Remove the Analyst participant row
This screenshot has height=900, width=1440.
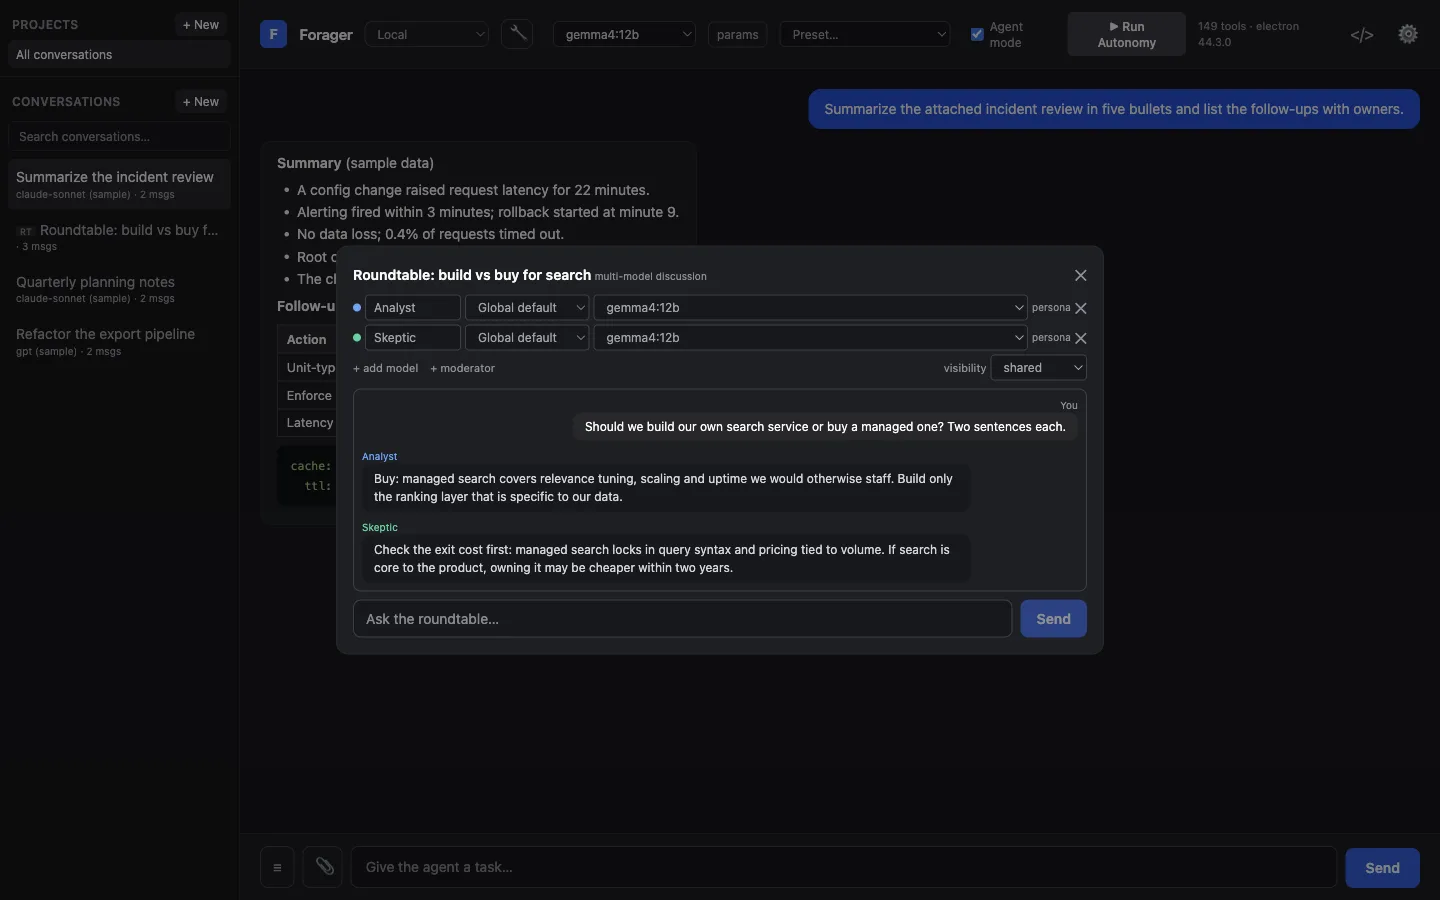click(x=1081, y=308)
